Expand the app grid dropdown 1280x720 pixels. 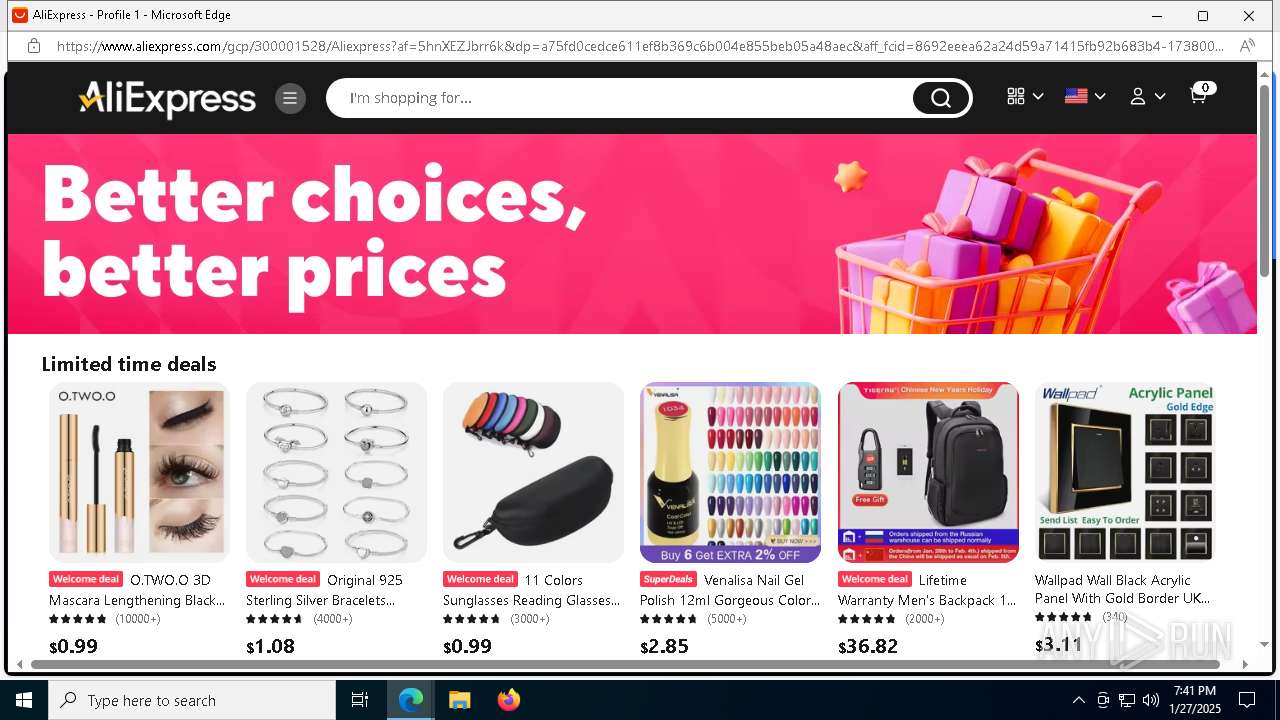pos(1025,97)
